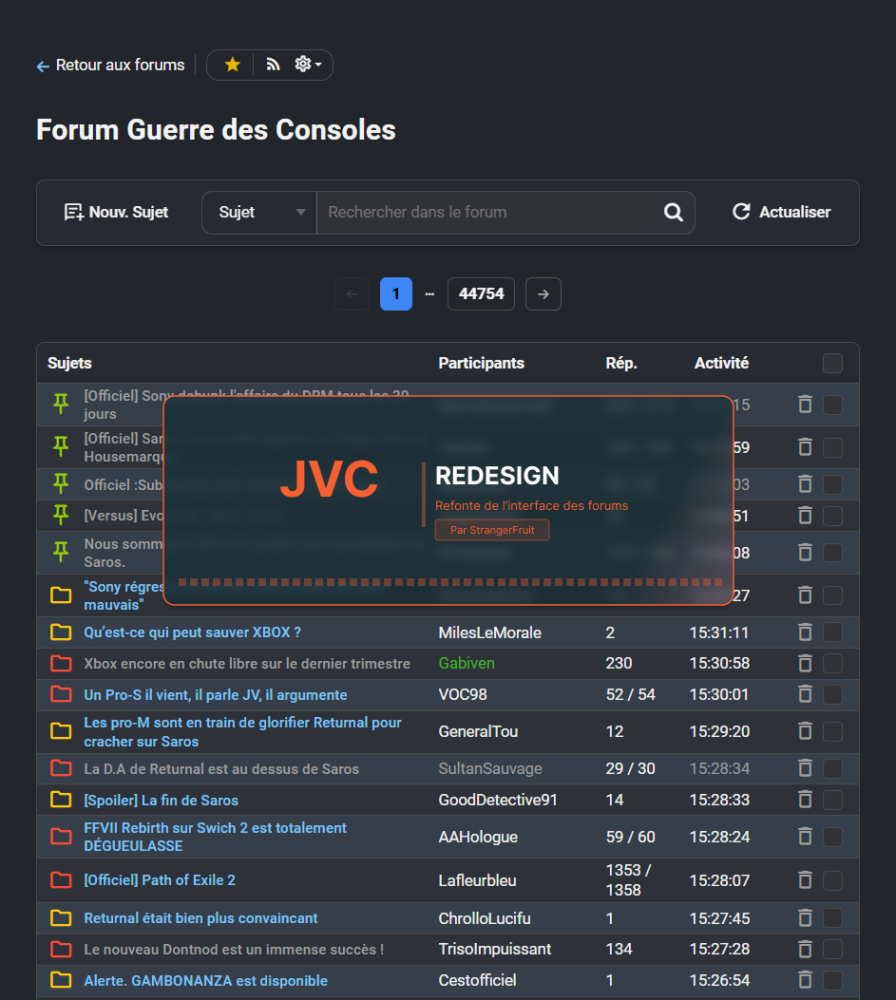
Task: Open topic Qu'est-ce qui peut sauver XBOX ?
Action: pyautogui.click(x=192, y=633)
